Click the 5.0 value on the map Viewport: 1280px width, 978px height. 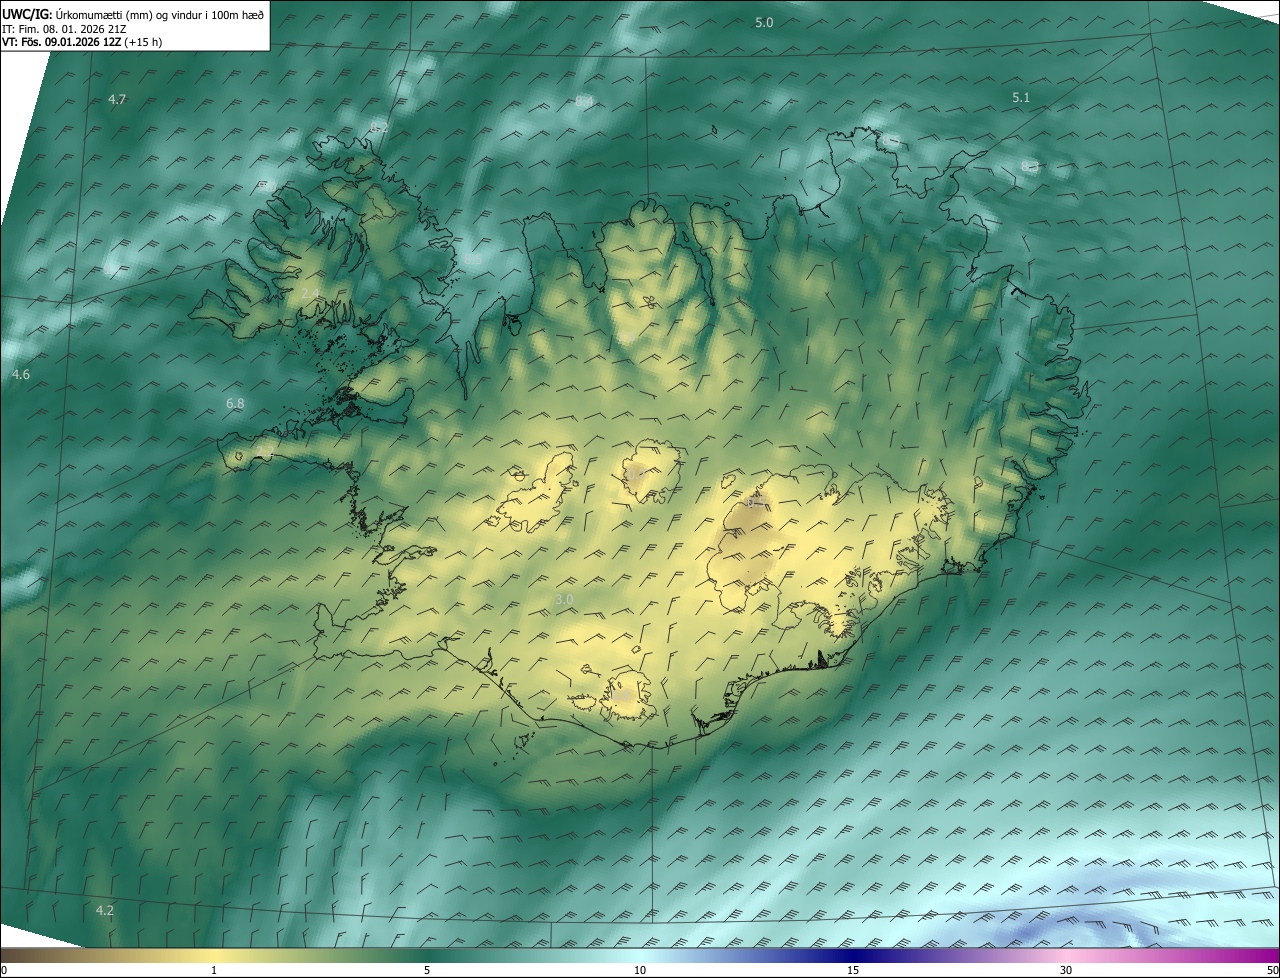point(764,22)
